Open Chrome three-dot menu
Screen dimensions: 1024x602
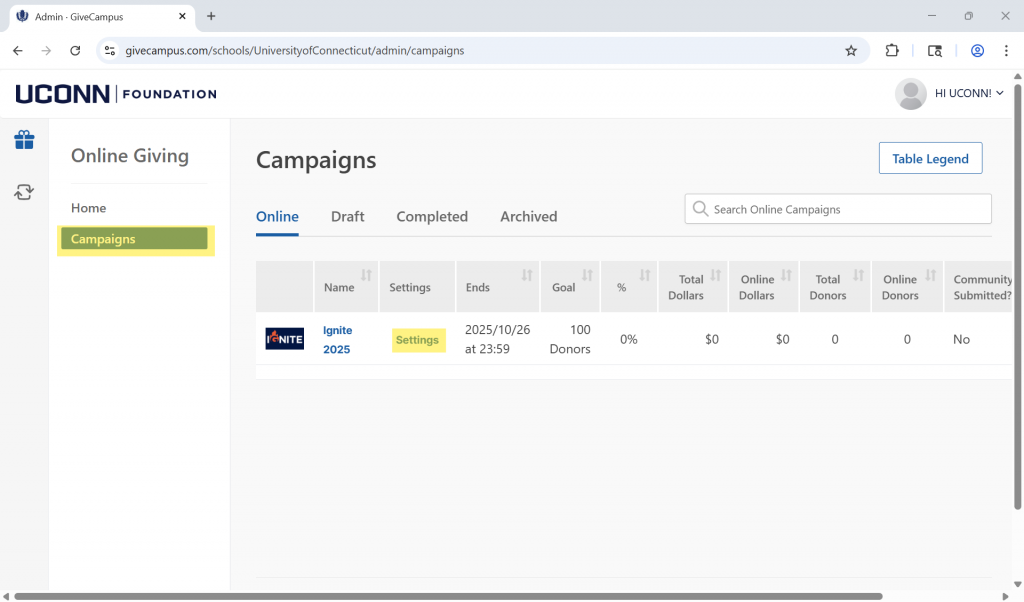click(x=1006, y=51)
